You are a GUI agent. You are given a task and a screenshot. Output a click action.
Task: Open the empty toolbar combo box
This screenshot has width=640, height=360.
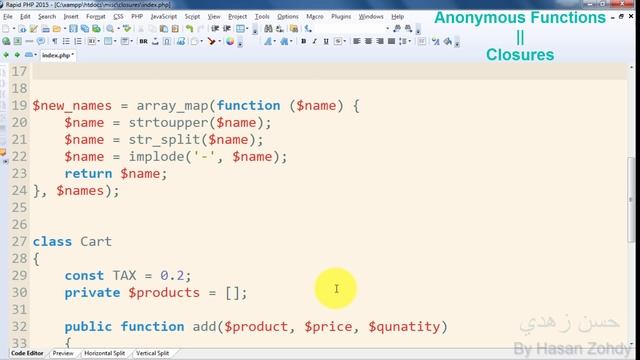(353, 29)
